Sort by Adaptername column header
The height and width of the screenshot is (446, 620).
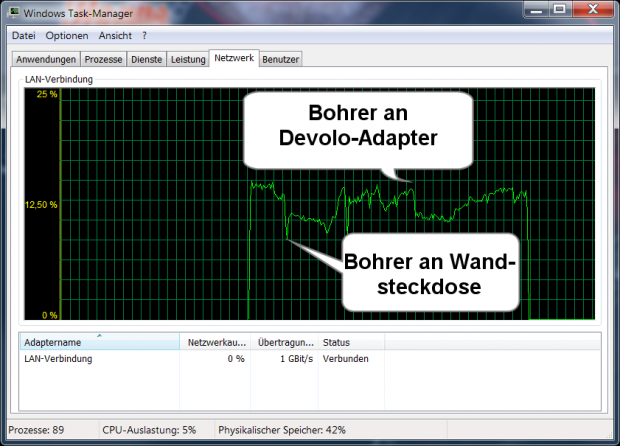pos(100,342)
